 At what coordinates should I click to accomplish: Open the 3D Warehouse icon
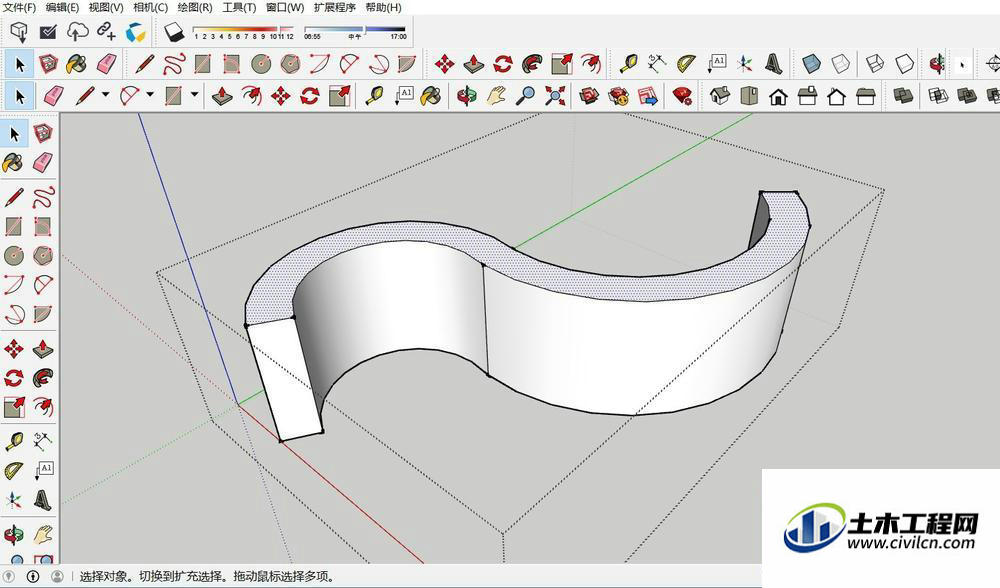tap(589, 96)
